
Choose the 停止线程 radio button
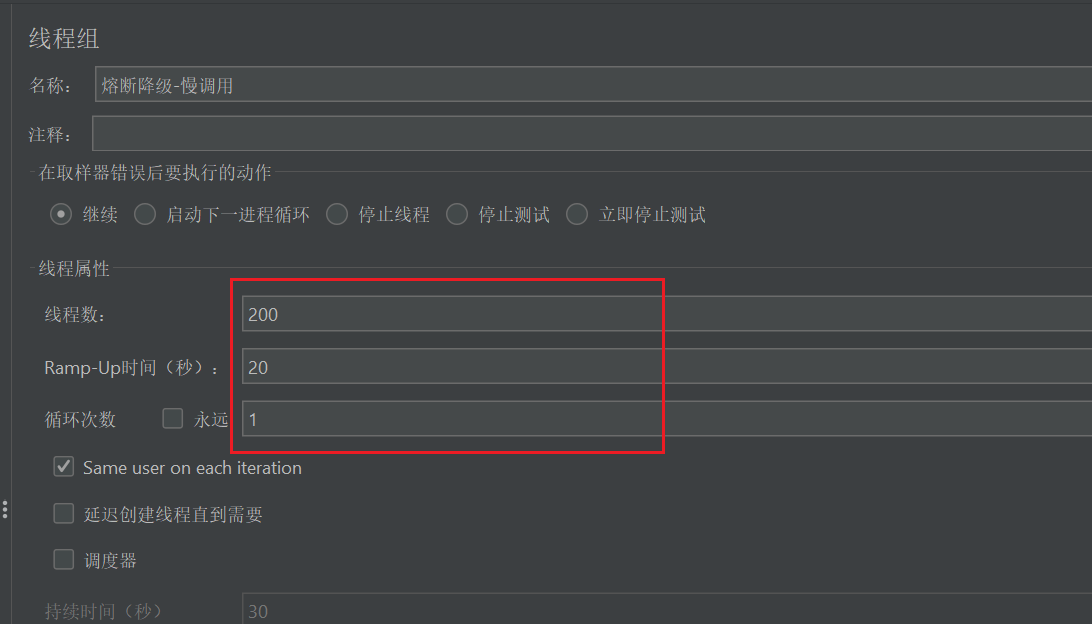click(x=338, y=215)
